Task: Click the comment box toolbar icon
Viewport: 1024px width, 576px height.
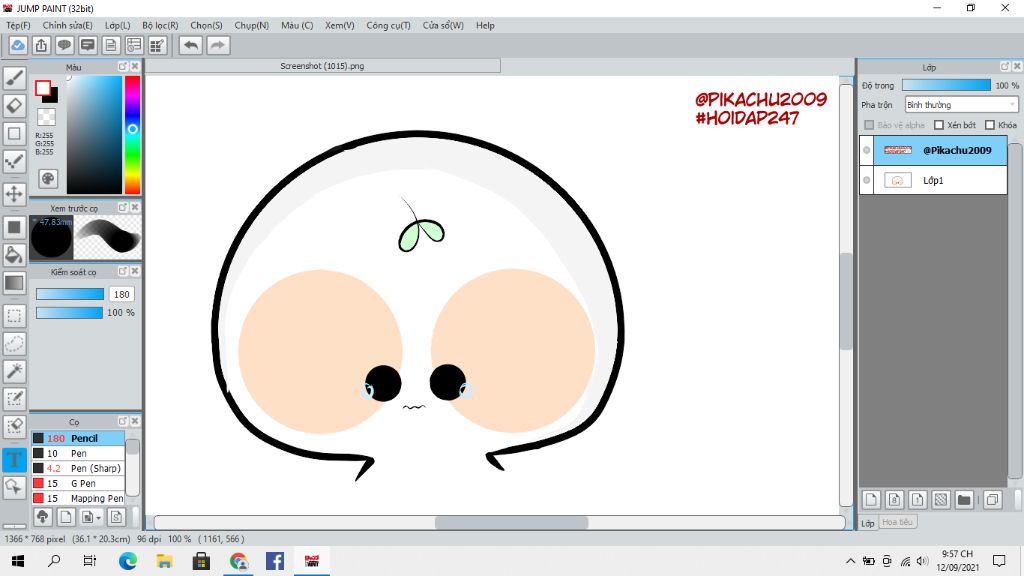Action: (88, 46)
